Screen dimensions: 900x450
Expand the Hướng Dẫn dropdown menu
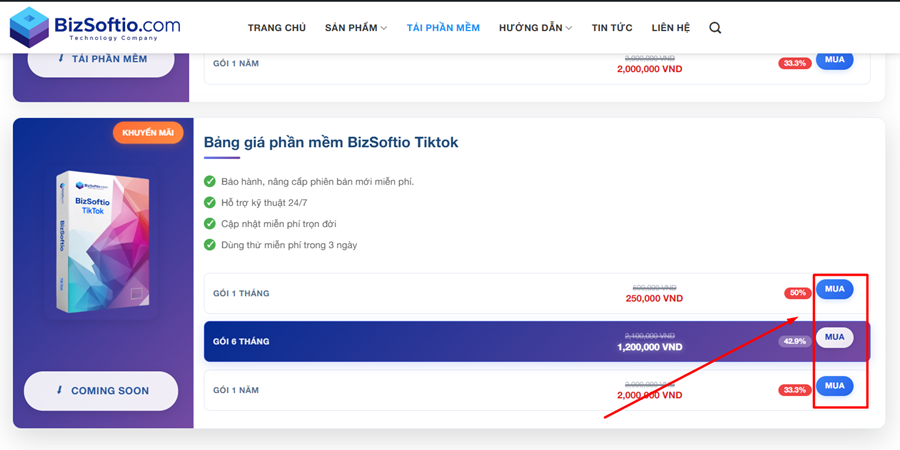click(x=536, y=28)
